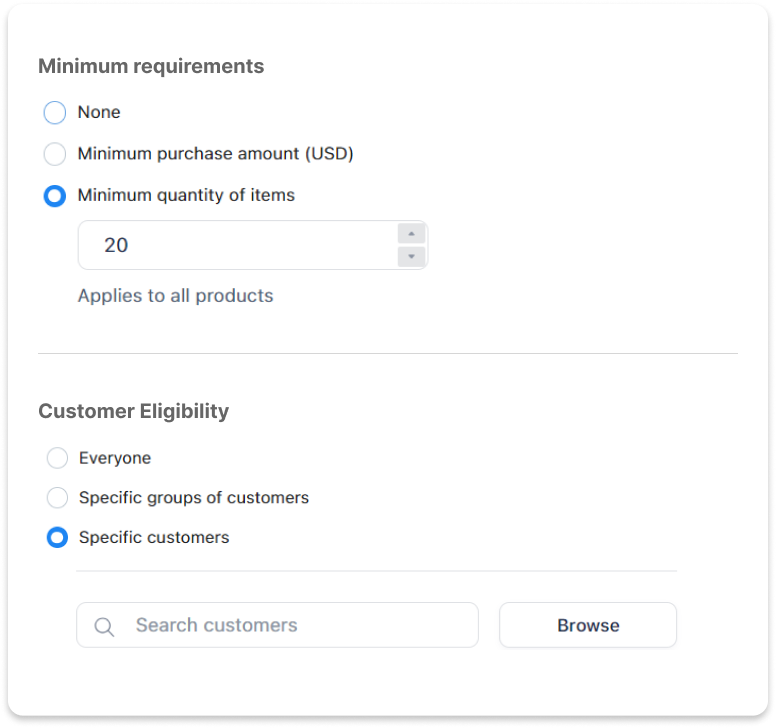Click the "Everyone" option label text
776x728 pixels.
coord(115,458)
